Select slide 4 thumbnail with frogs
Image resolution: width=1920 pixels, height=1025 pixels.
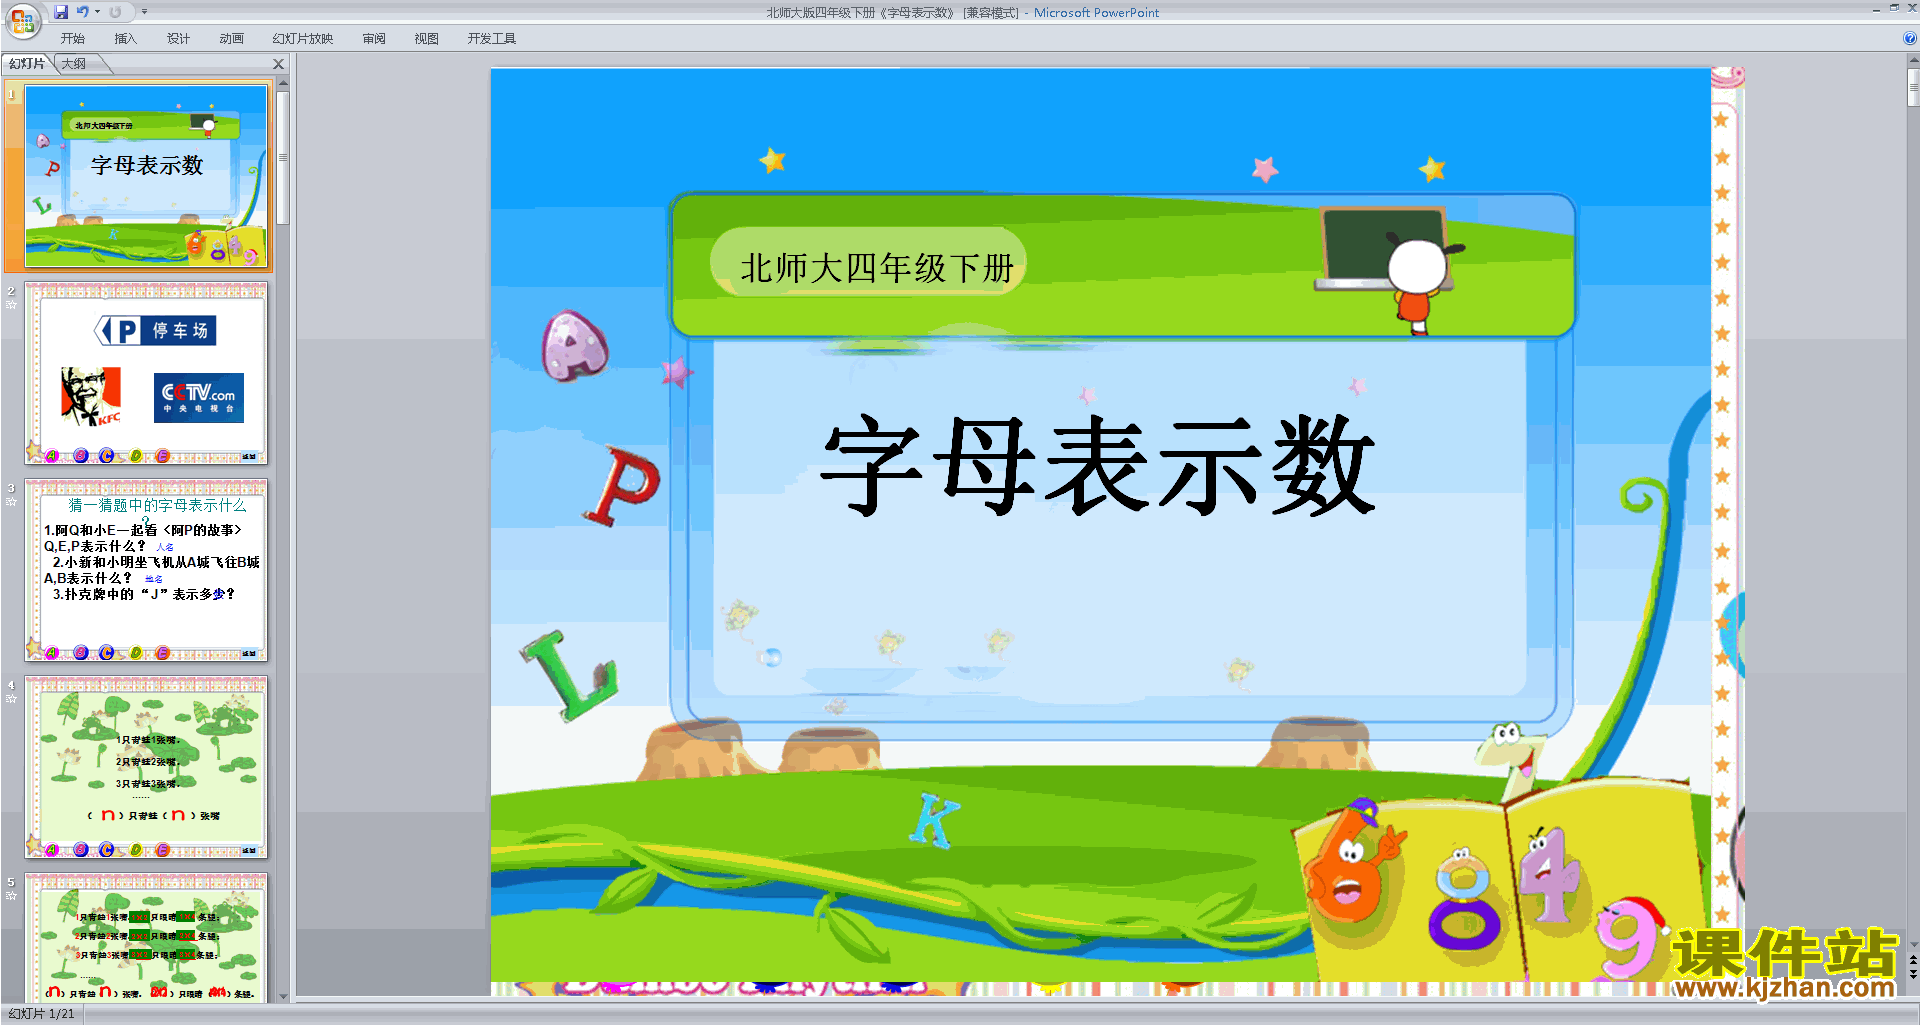[x=146, y=766]
